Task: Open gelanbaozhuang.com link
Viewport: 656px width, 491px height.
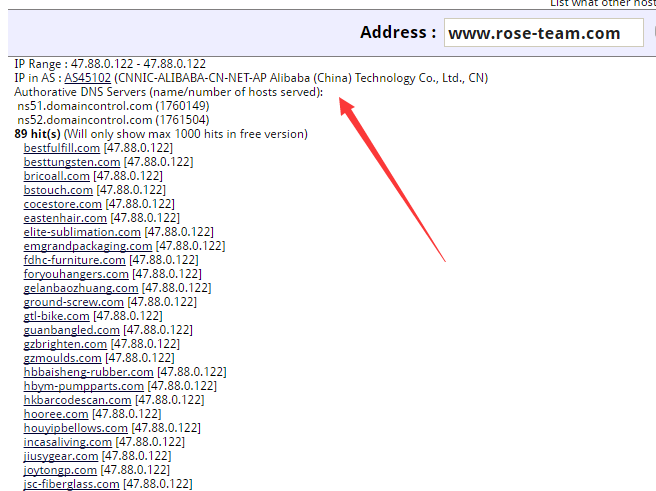Action: point(81,288)
